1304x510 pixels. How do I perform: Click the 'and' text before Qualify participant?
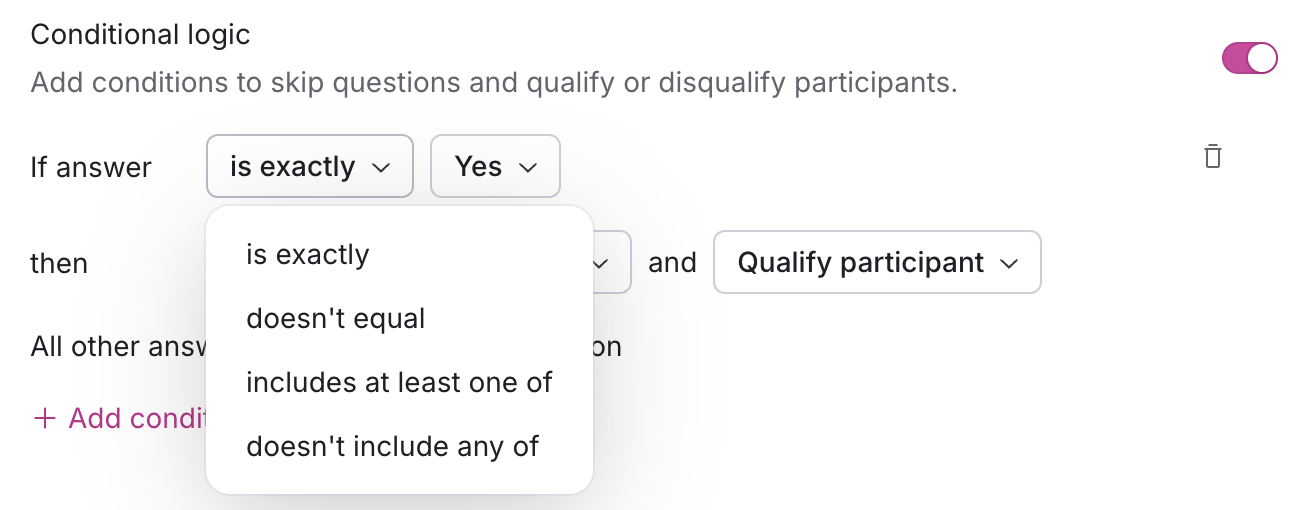tap(672, 263)
